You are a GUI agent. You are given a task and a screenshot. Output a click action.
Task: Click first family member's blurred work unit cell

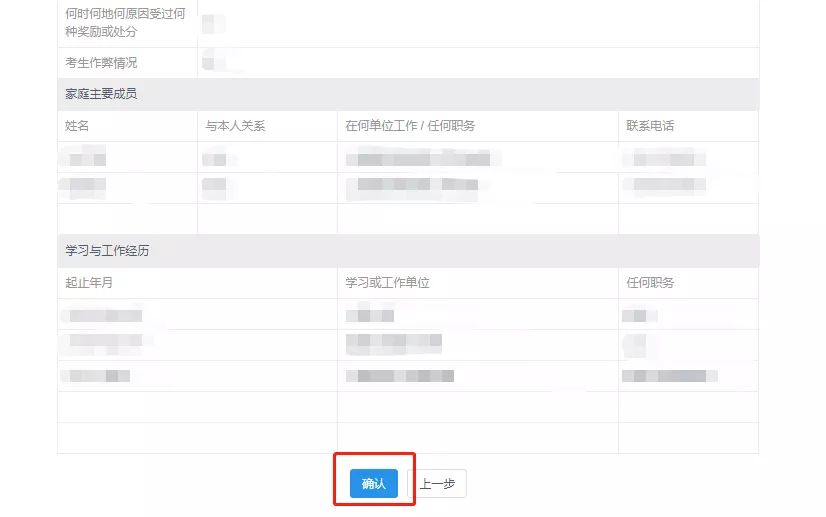(418, 158)
